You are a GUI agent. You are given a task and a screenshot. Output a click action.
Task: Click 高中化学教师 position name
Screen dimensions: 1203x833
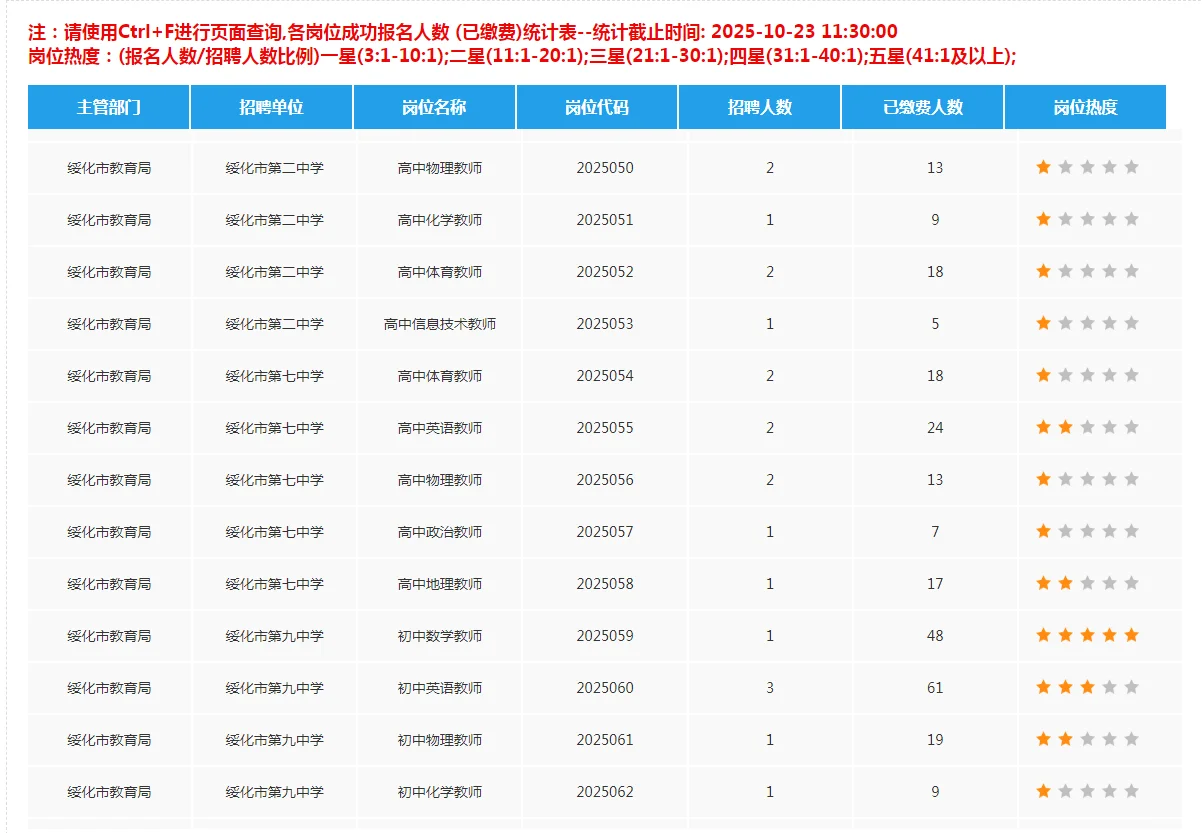(440, 220)
